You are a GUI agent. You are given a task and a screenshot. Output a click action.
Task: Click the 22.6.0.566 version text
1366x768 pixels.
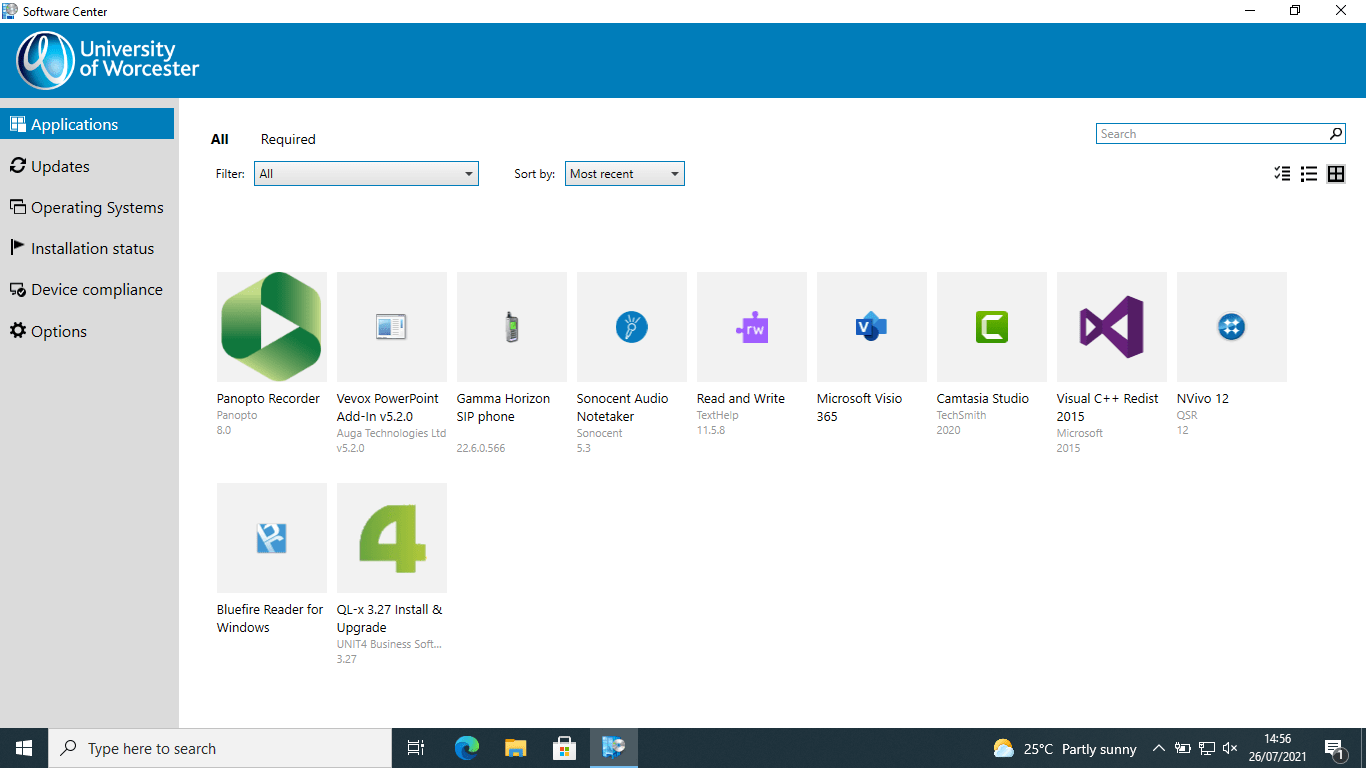[481, 448]
